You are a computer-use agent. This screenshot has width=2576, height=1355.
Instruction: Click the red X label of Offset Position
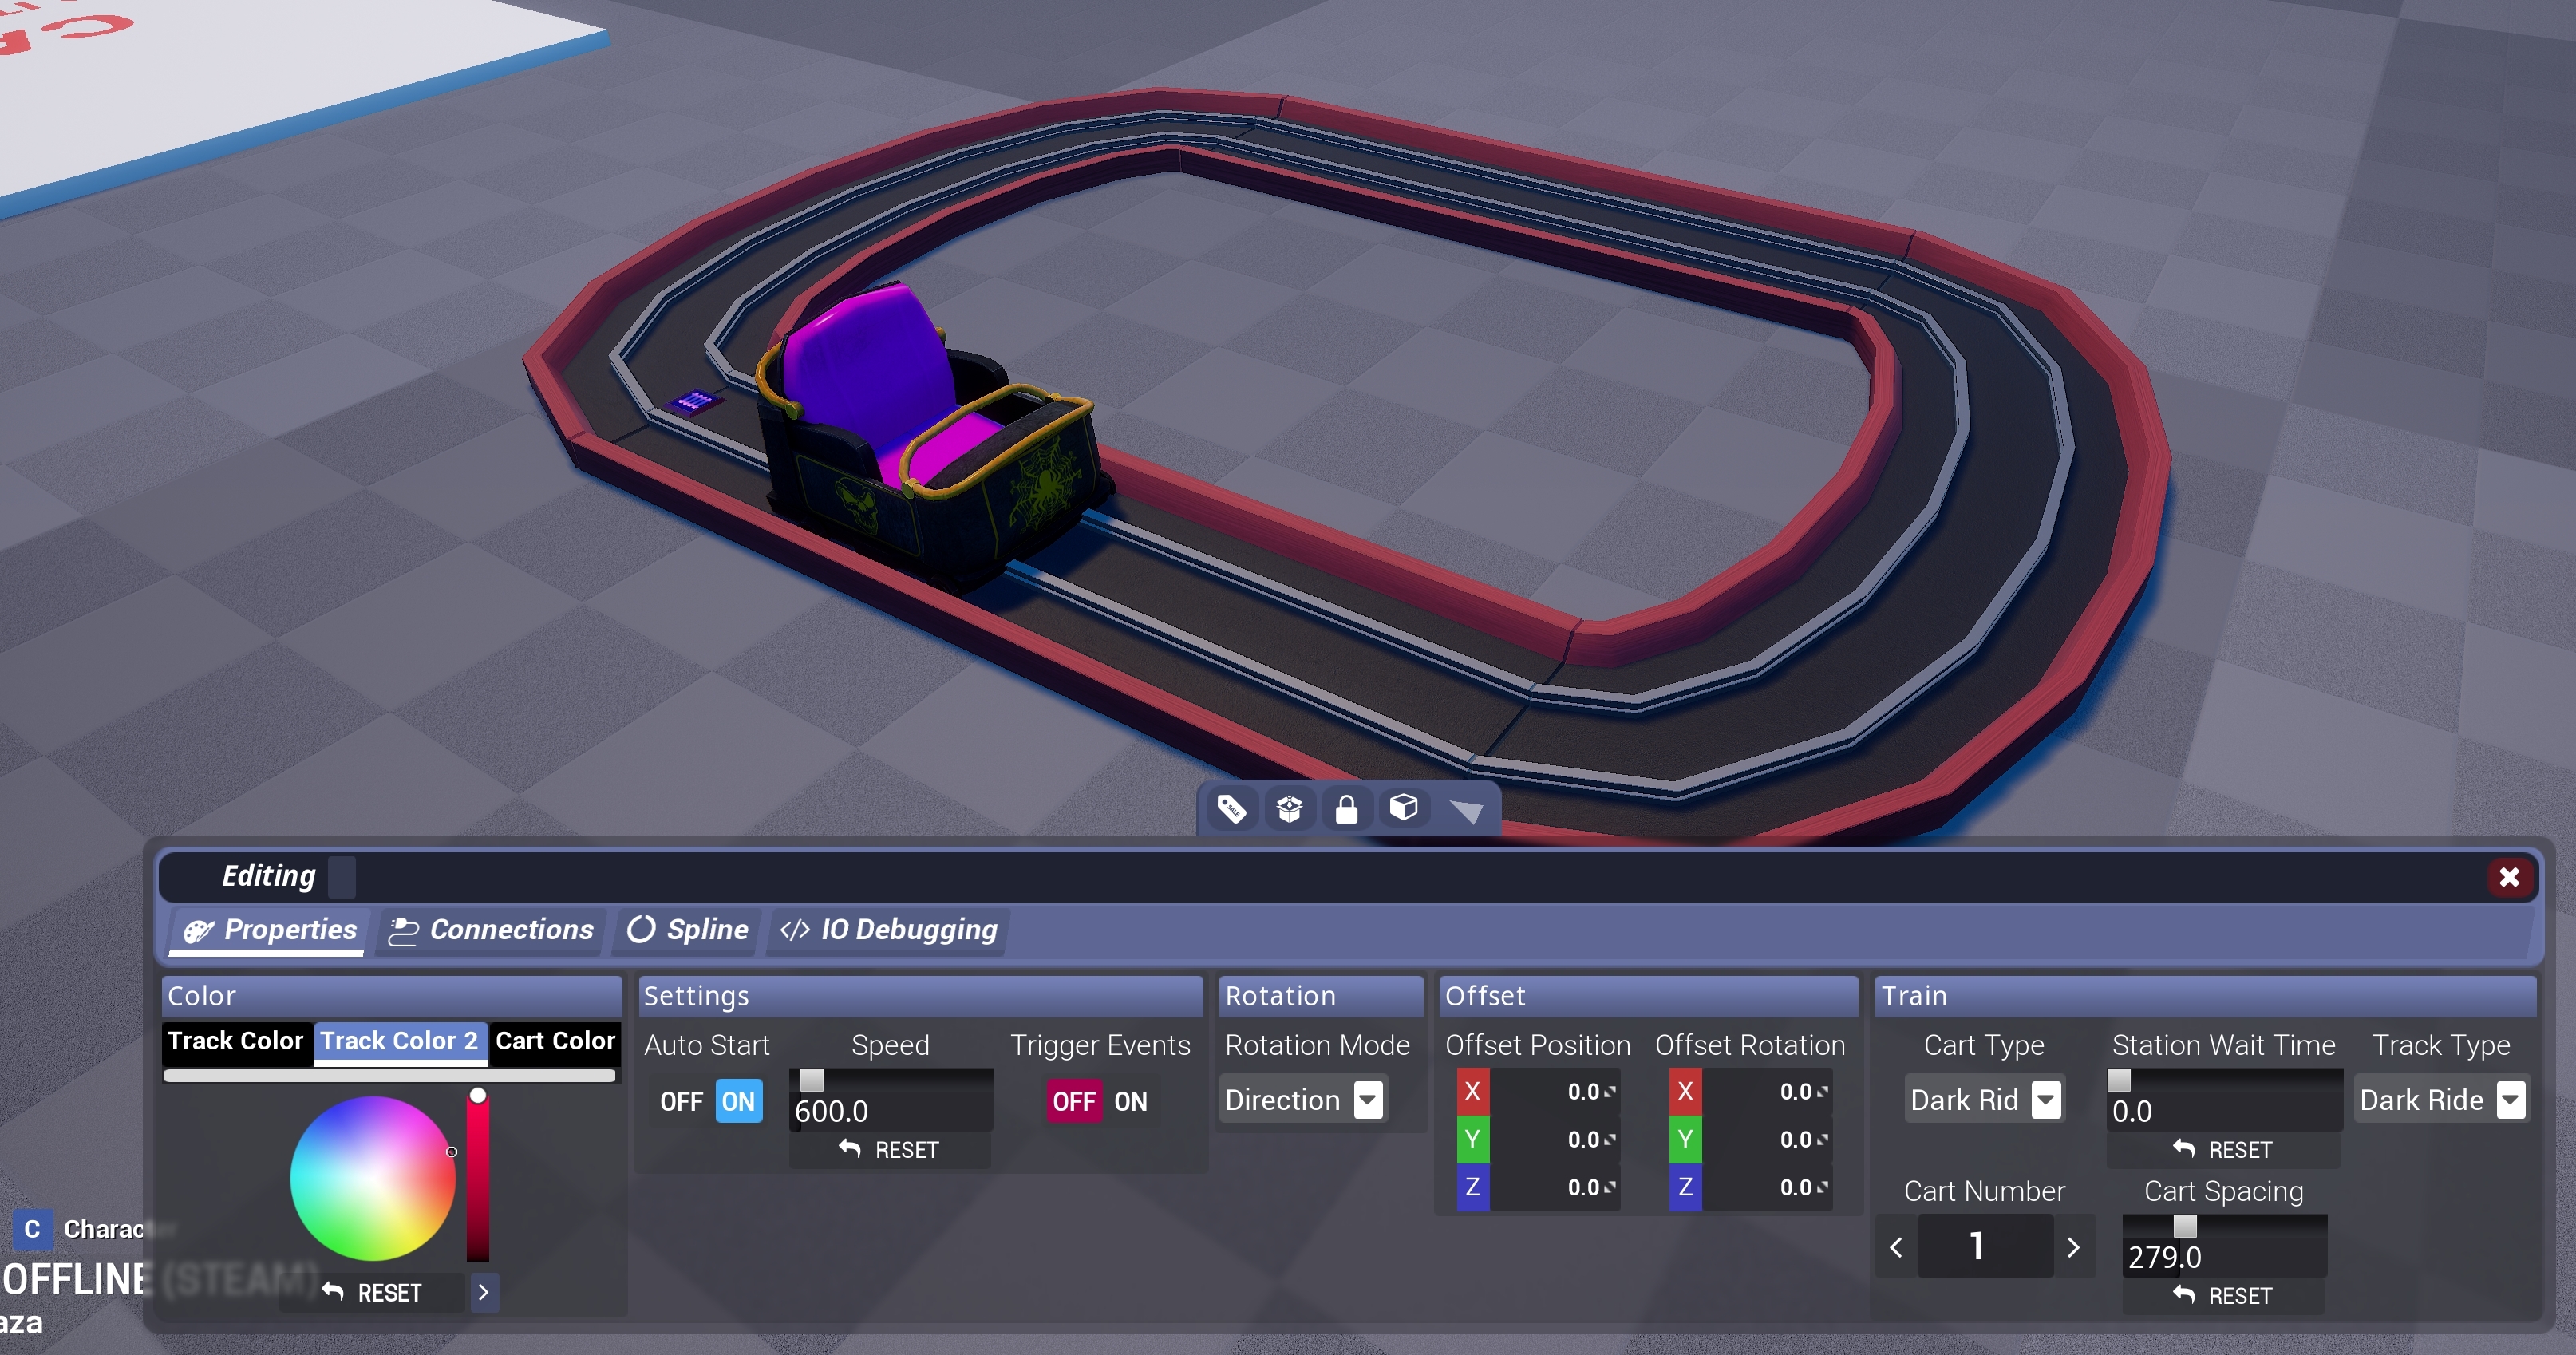1473,1091
